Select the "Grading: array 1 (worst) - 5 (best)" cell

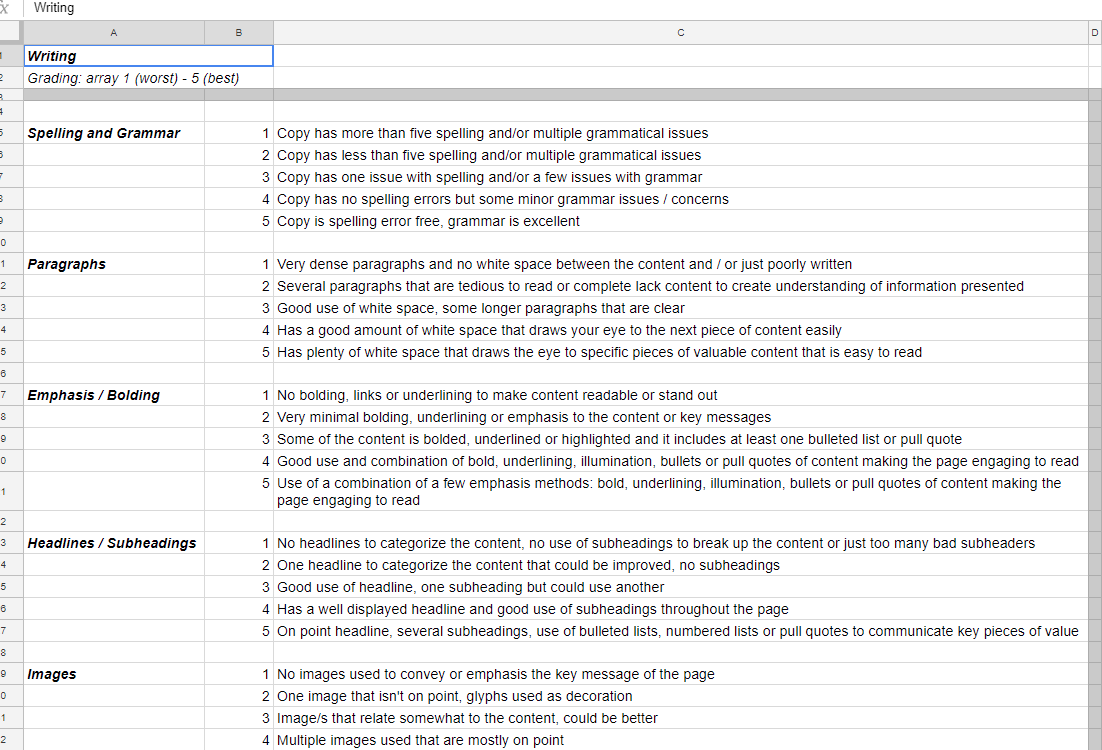pos(133,78)
